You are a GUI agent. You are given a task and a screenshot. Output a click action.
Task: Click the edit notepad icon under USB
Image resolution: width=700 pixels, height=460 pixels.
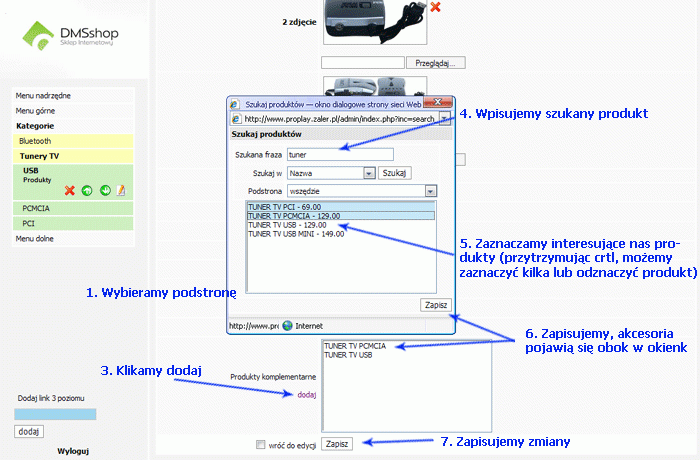121,191
